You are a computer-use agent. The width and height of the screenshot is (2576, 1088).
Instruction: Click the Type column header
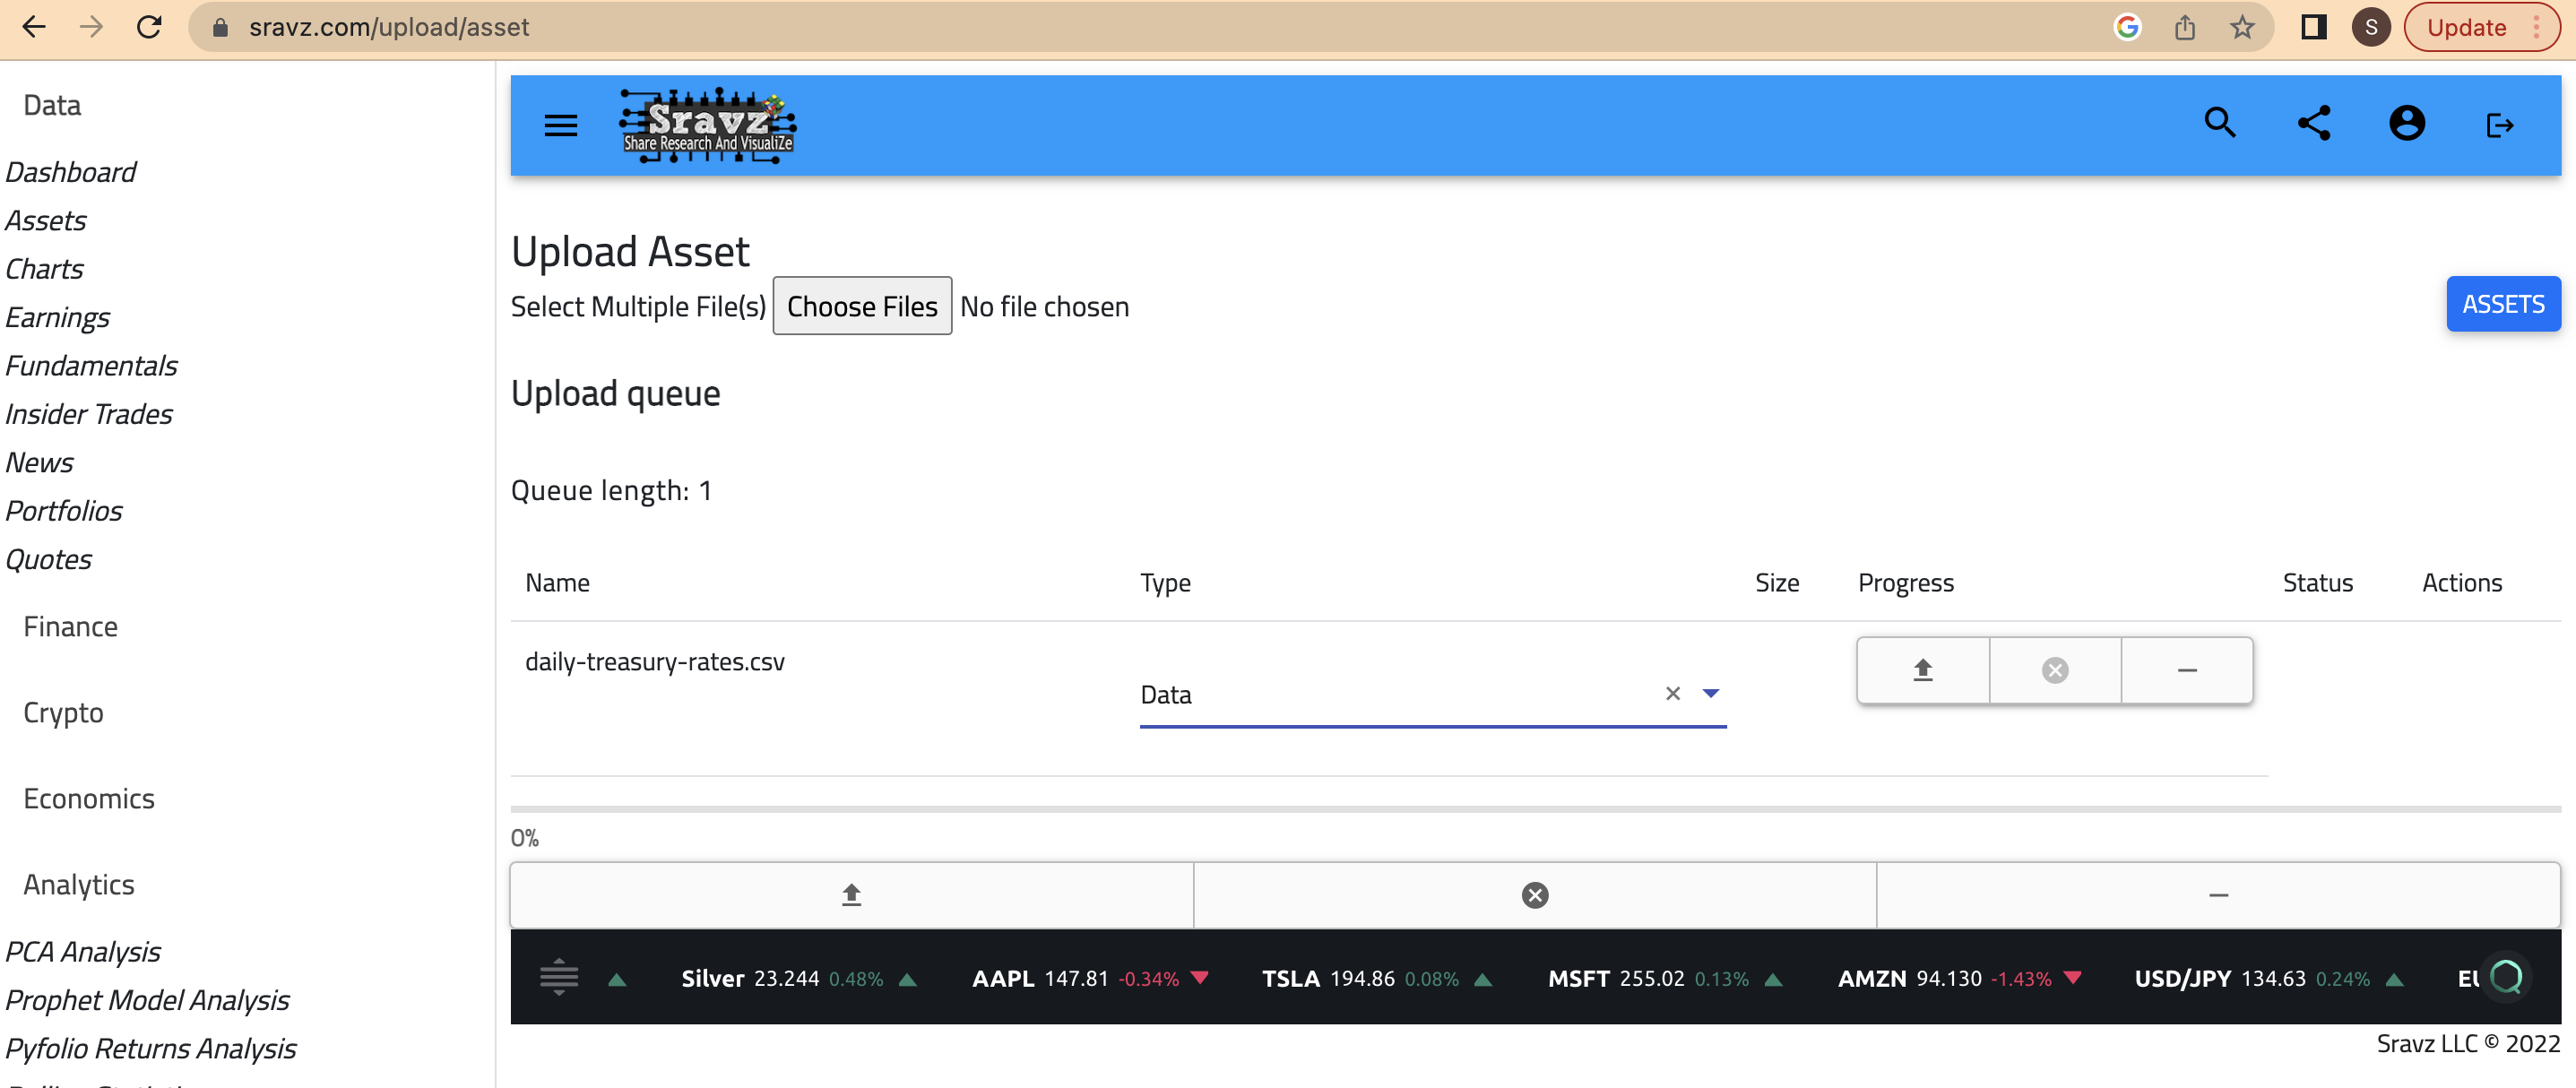[x=1165, y=583]
